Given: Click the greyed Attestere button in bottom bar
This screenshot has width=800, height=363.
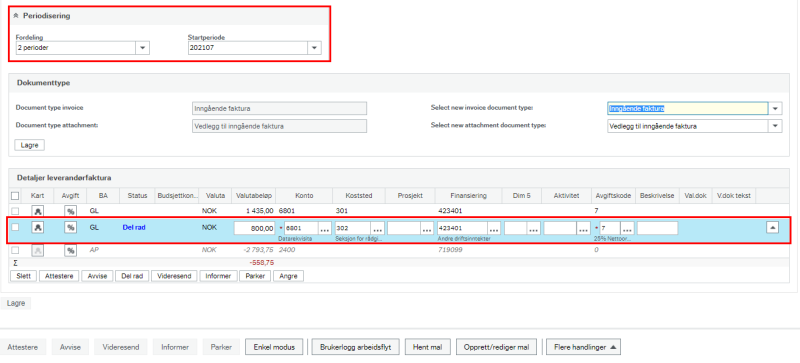Looking at the screenshot, I should (22, 347).
